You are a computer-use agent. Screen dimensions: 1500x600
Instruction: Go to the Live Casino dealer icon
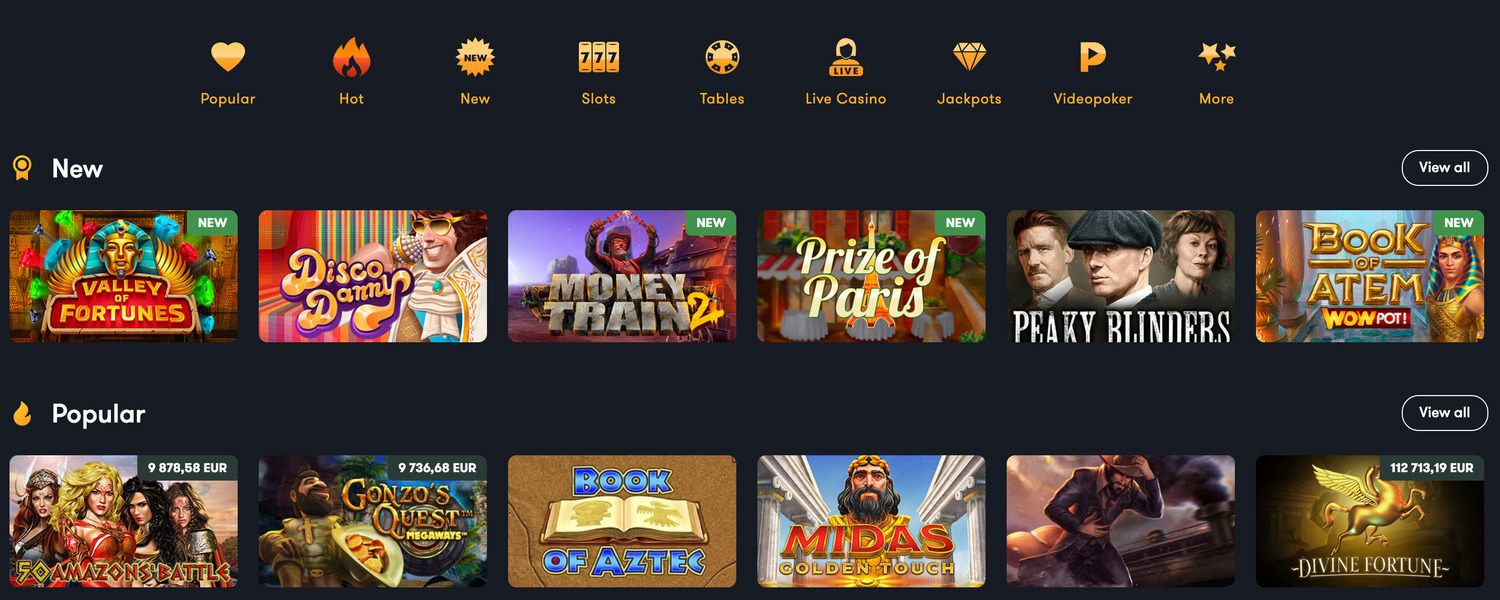tap(846, 58)
